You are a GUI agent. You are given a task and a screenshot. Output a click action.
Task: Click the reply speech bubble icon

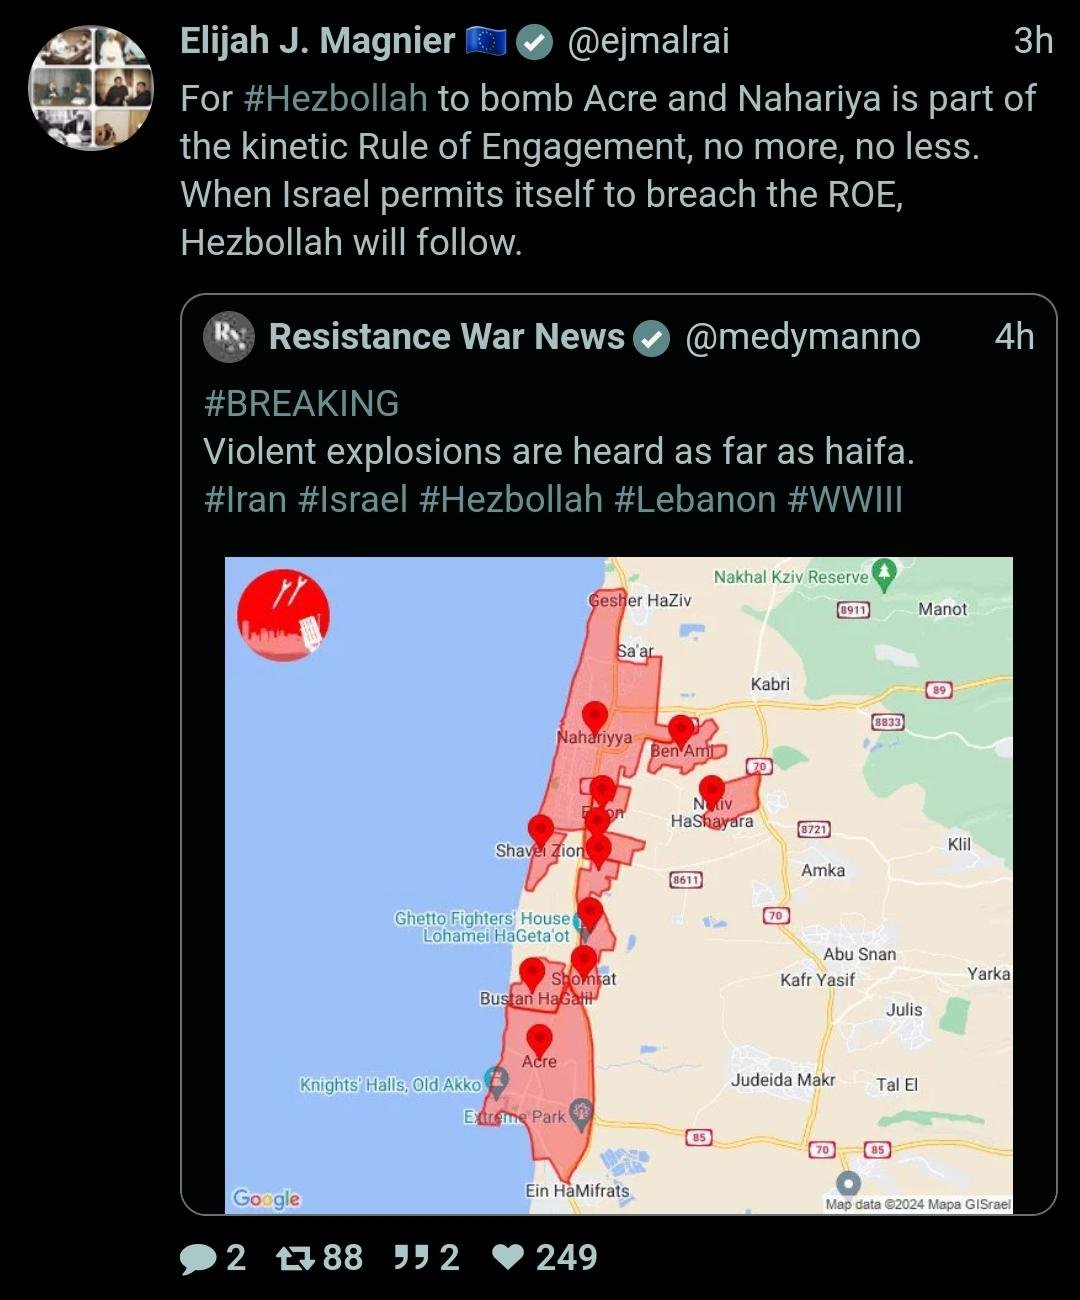point(197,1258)
